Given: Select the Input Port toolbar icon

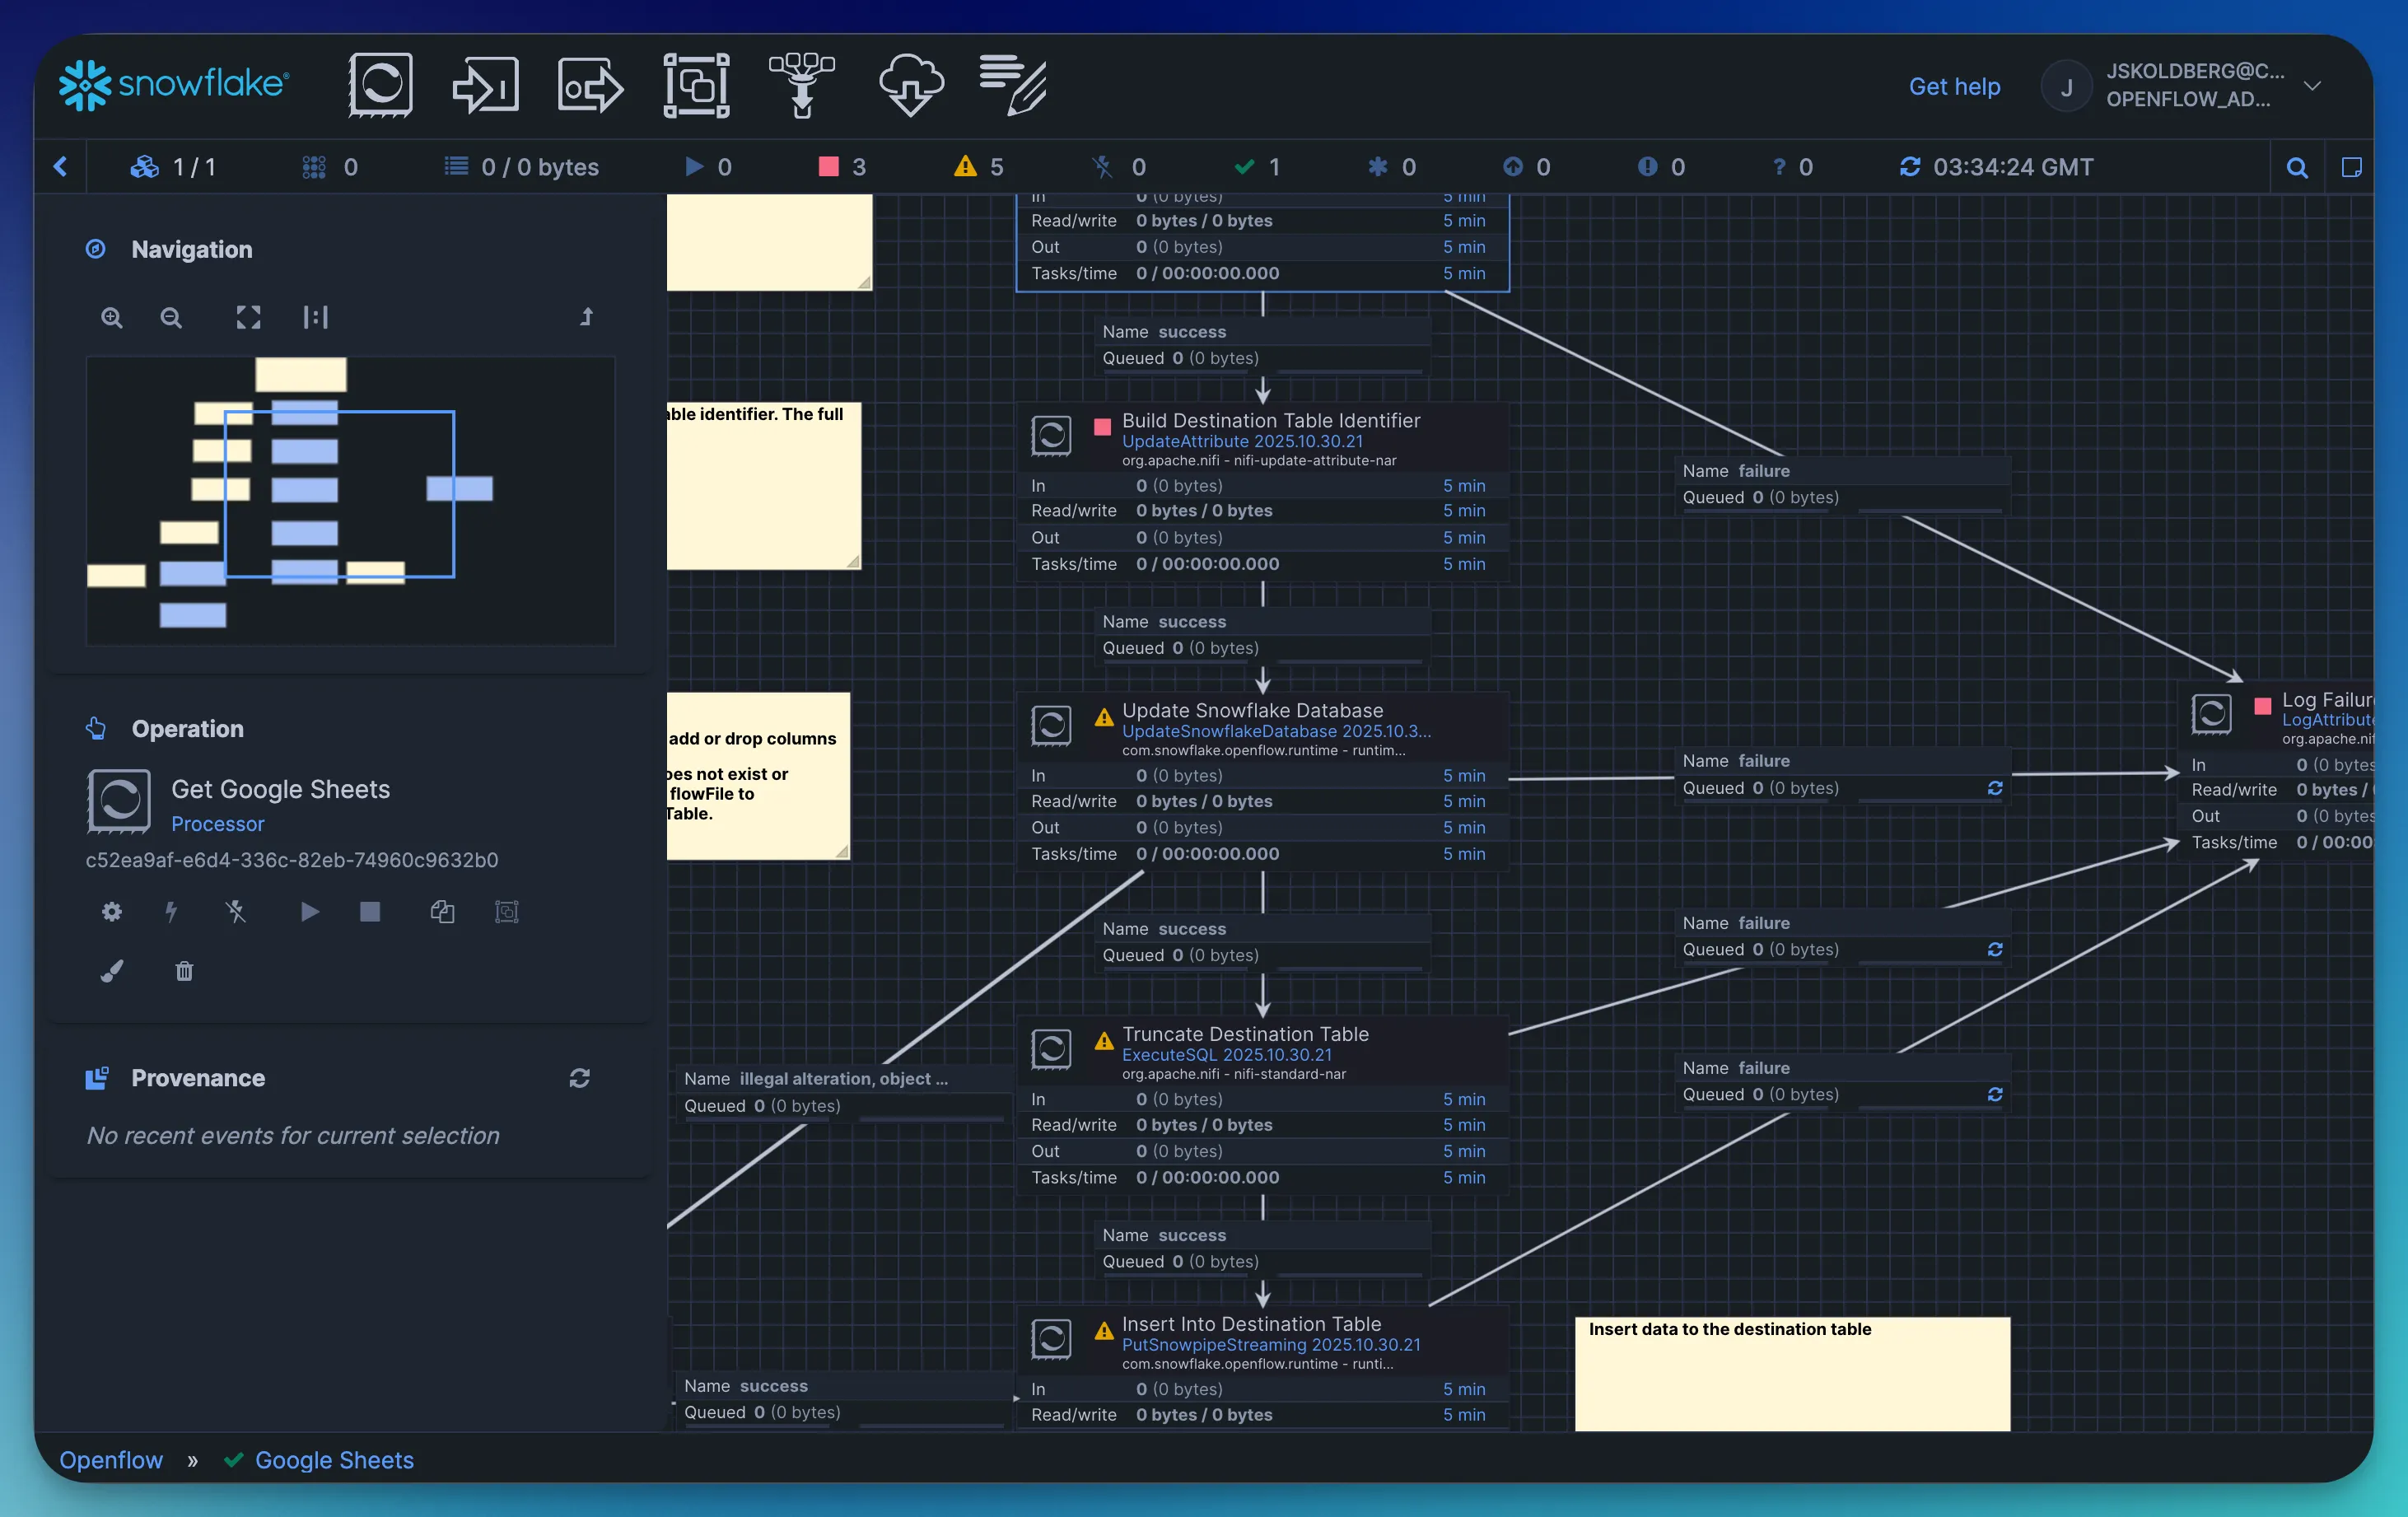Looking at the screenshot, I should coord(486,85).
